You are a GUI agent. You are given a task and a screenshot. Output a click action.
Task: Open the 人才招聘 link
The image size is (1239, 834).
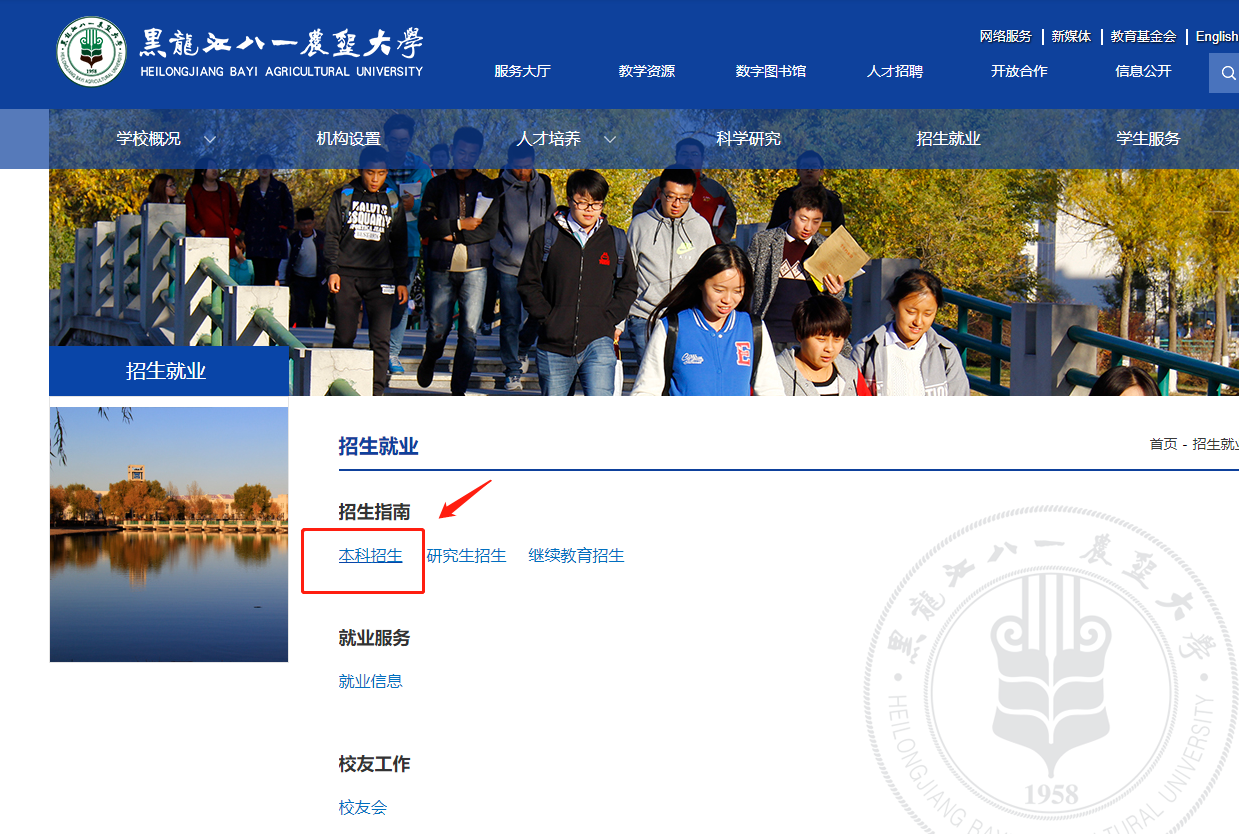point(895,71)
